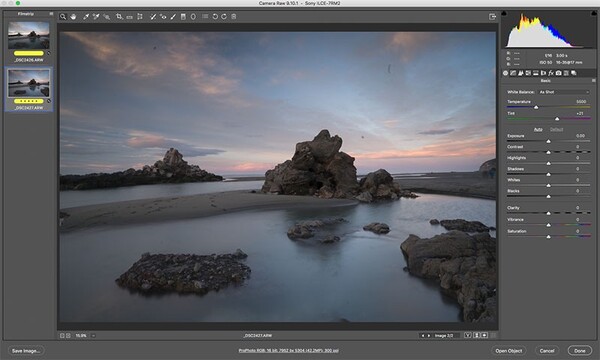The width and height of the screenshot is (600, 360).
Task: Click zoom in plus button
Action: (x=68, y=336)
